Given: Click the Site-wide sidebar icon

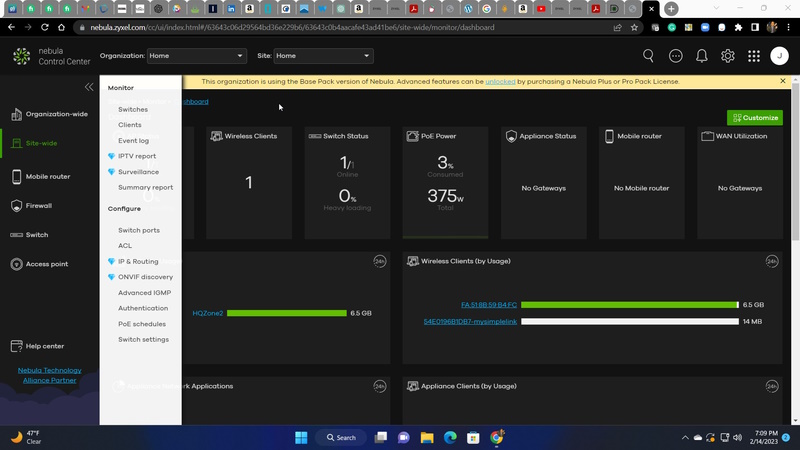Looking at the screenshot, I should point(16,143).
